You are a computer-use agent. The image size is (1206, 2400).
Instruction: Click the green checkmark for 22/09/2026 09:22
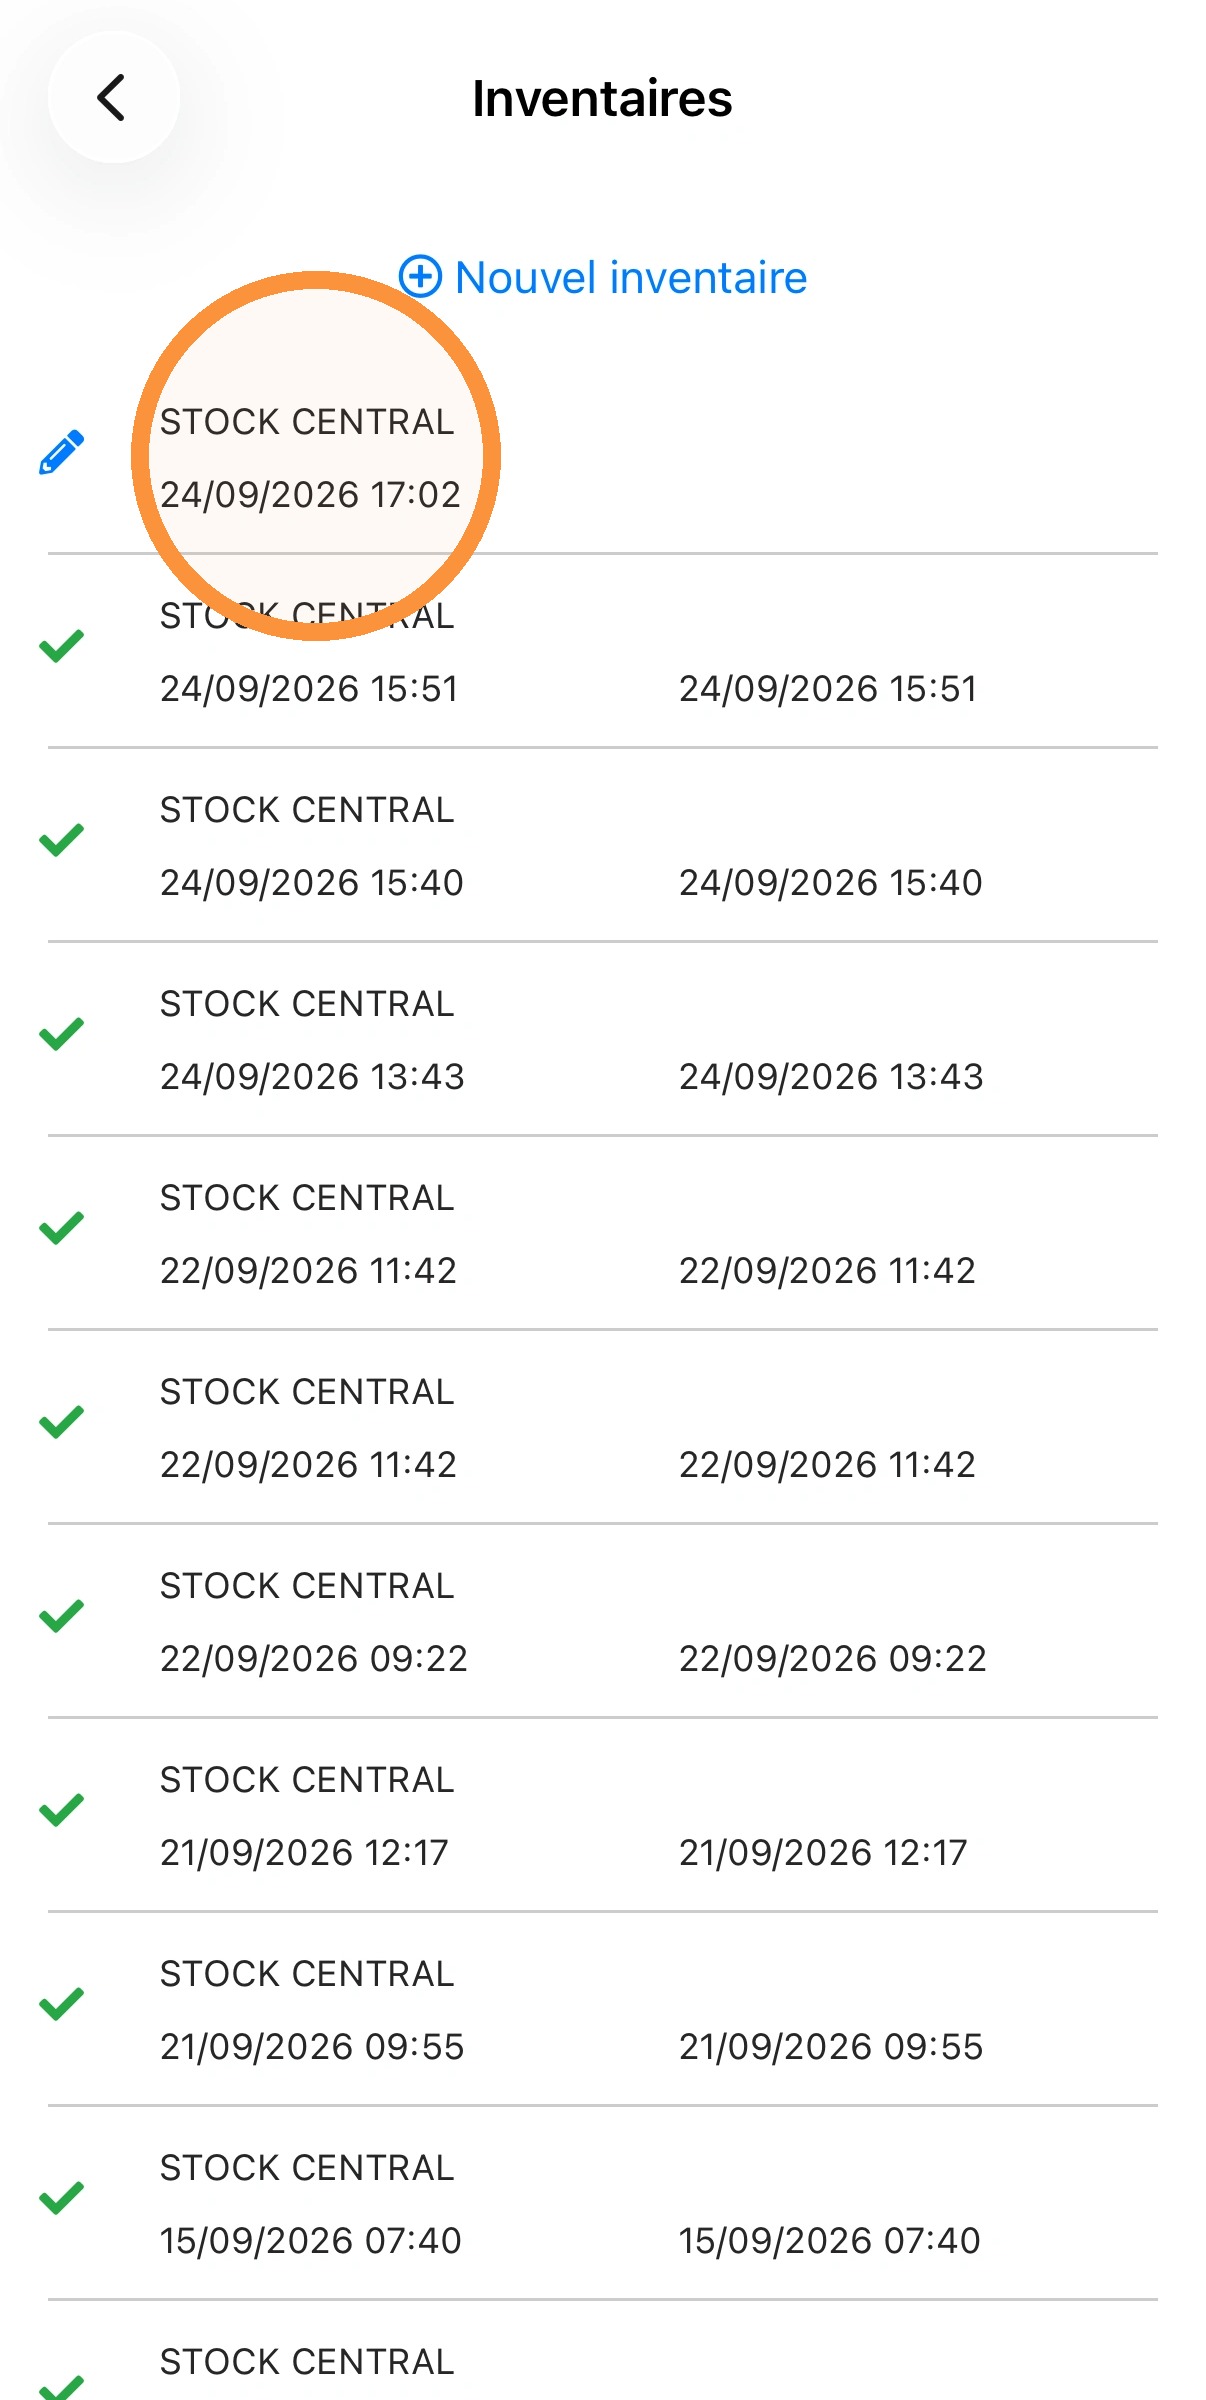pos(61,1616)
